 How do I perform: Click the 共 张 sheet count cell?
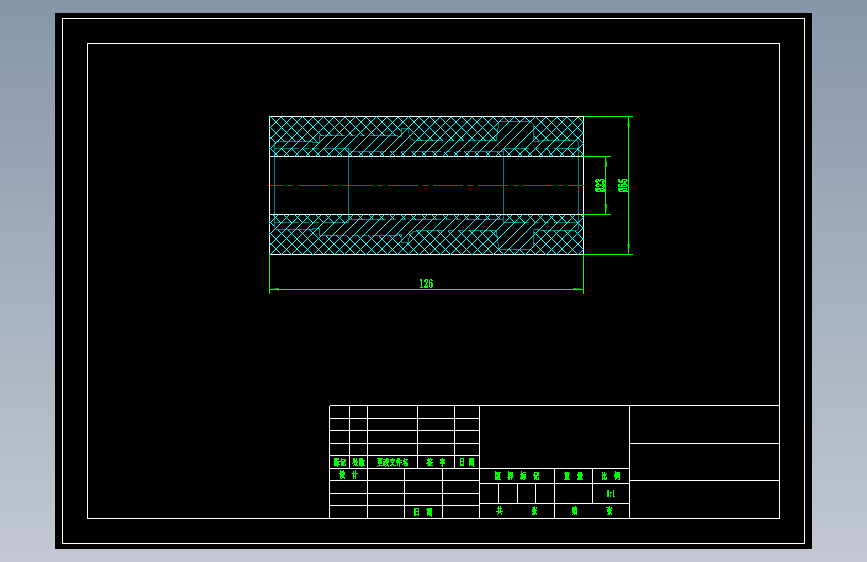pos(517,511)
